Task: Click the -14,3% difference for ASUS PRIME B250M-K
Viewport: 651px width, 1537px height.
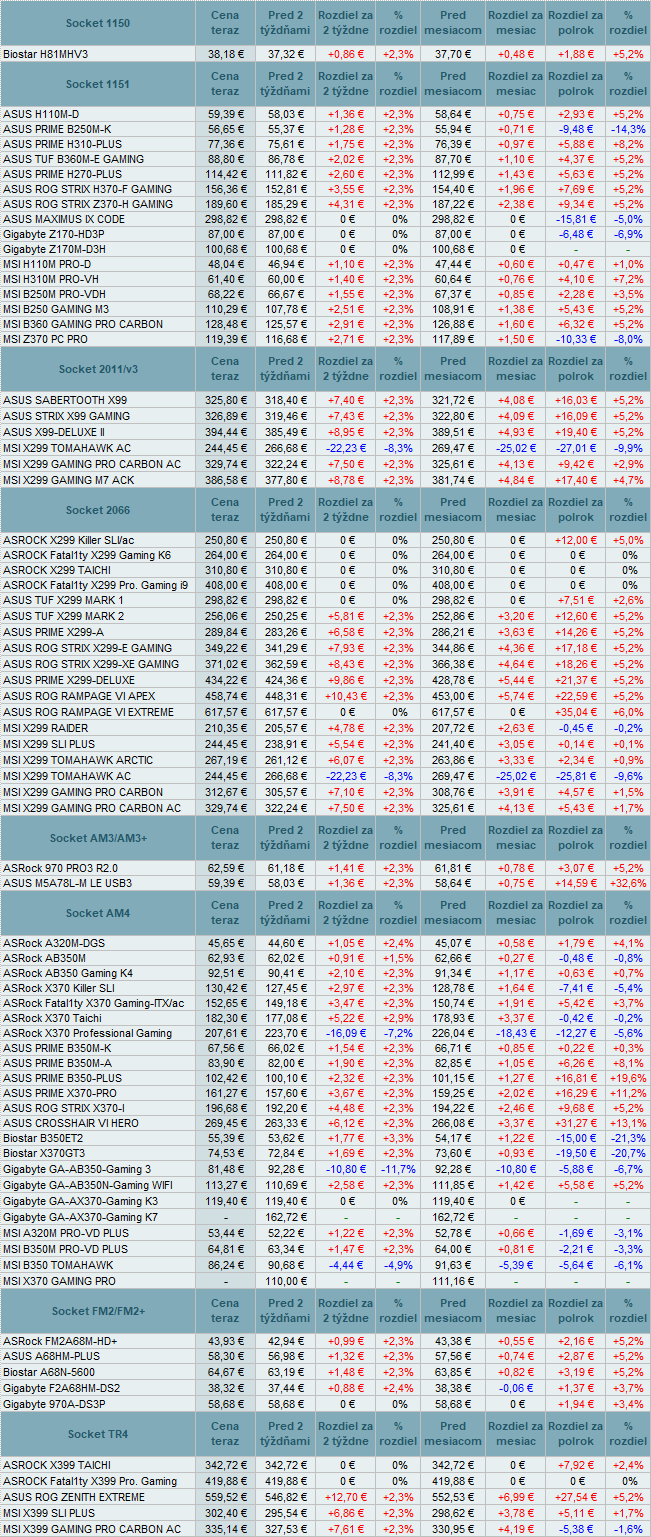Action: [627, 130]
